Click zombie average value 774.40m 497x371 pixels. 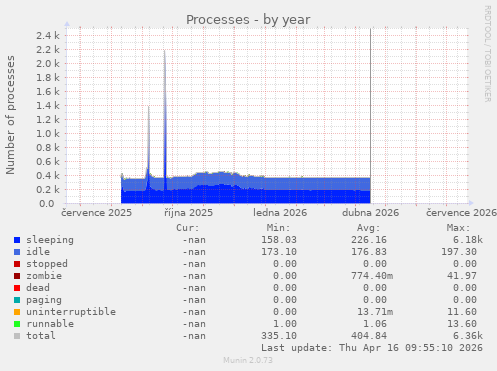tap(372, 276)
